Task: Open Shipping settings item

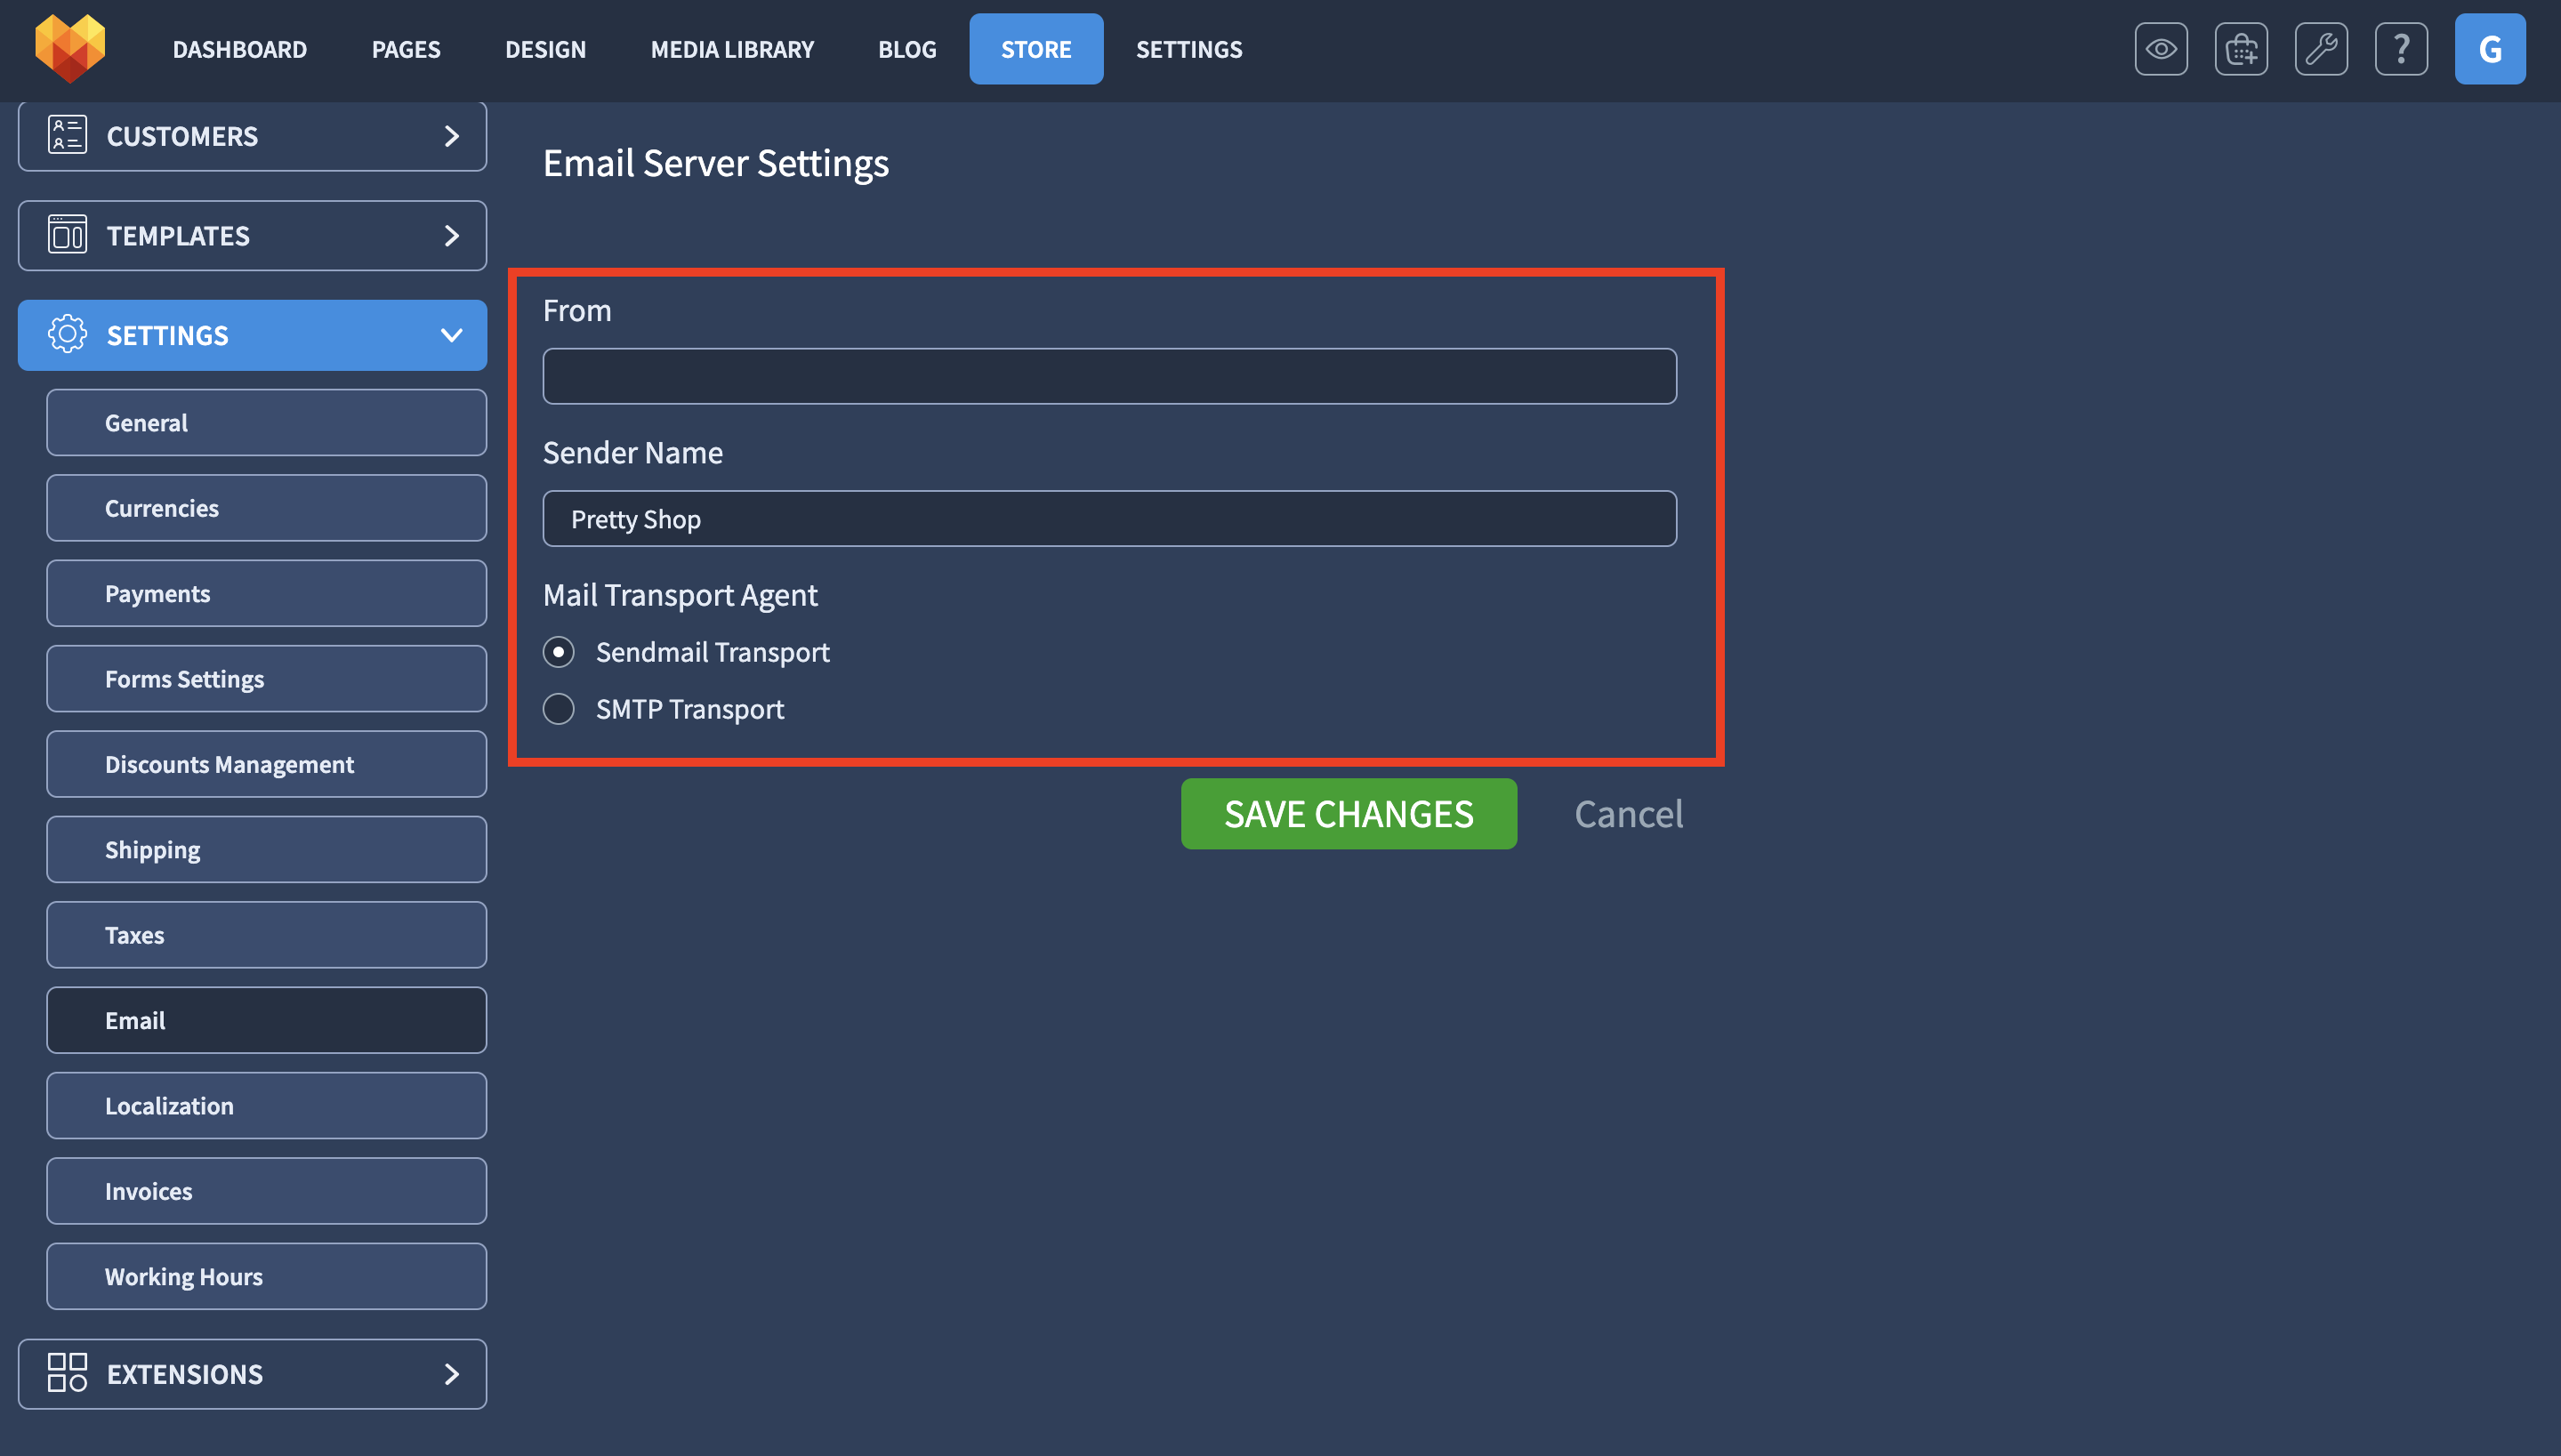Action: click(266, 850)
